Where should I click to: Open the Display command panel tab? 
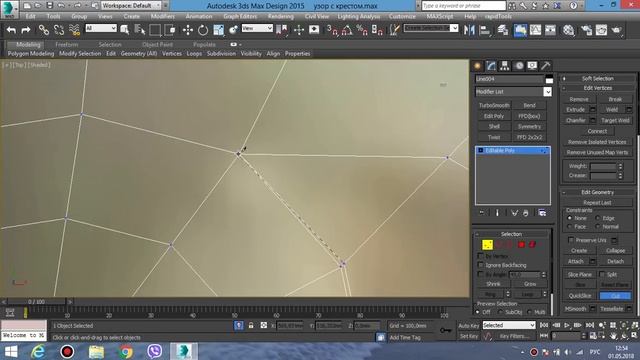pos(532,66)
